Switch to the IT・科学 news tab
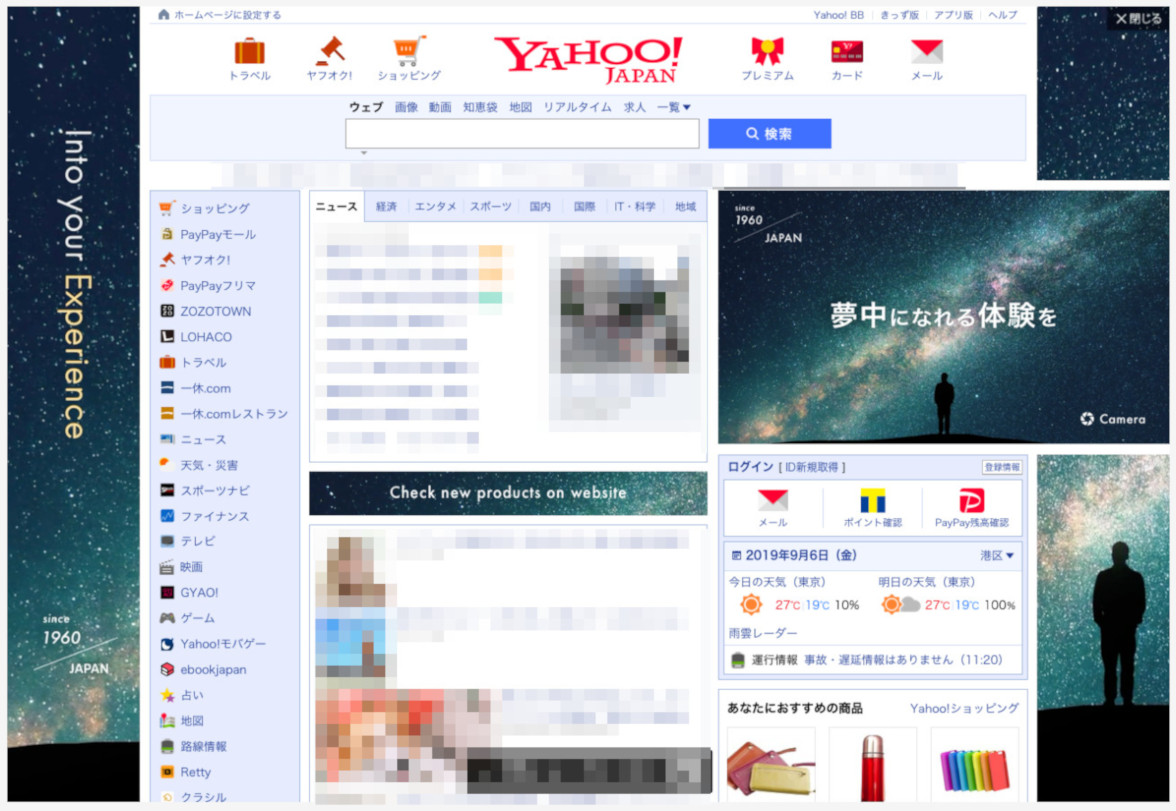 point(634,206)
